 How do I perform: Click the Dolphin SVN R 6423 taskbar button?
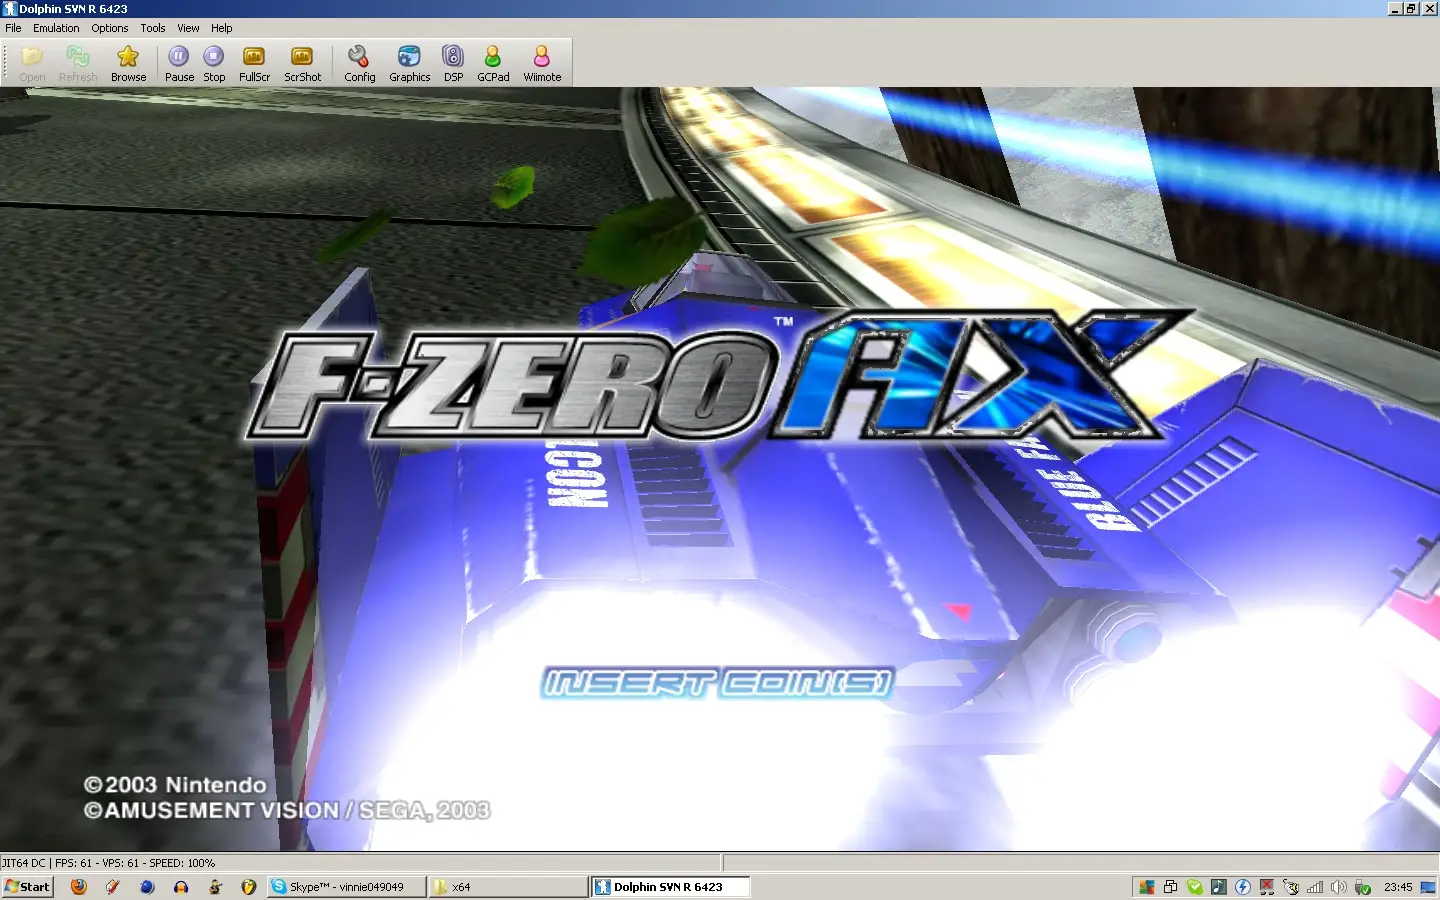(x=670, y=887)
